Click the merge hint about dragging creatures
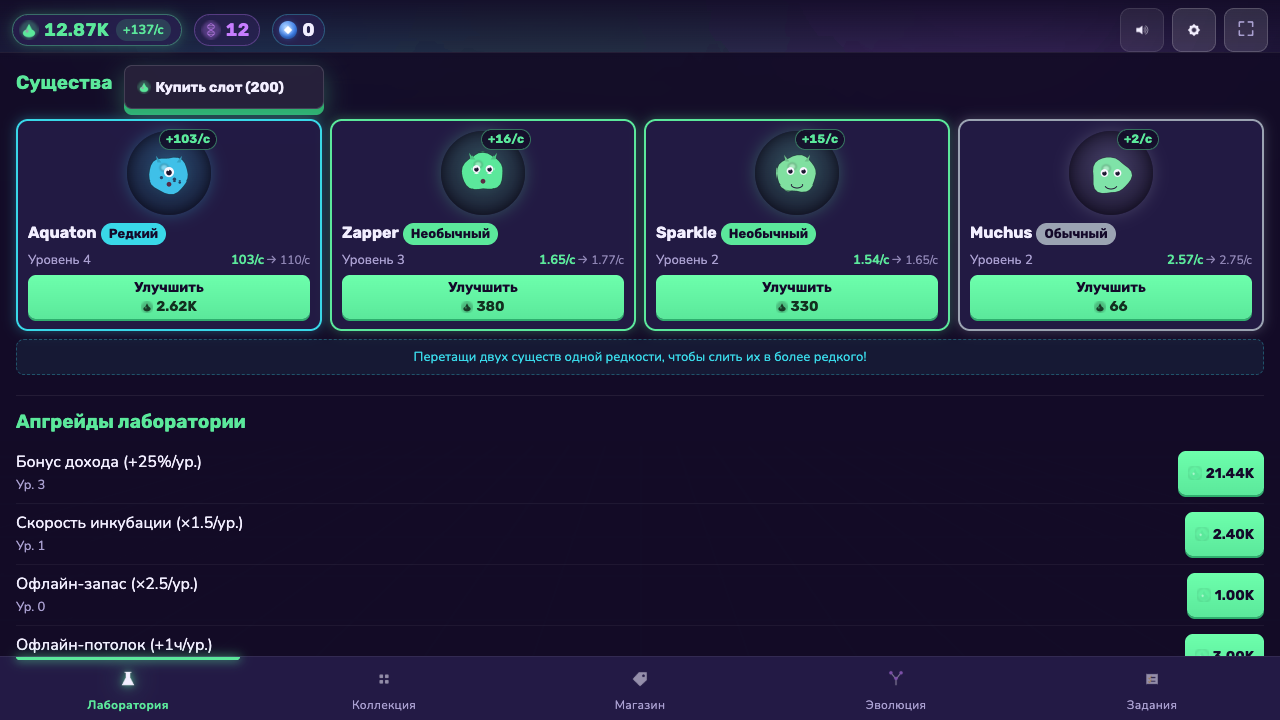Viewport: 1280px width, 720px height. click(x=640, y=357)
